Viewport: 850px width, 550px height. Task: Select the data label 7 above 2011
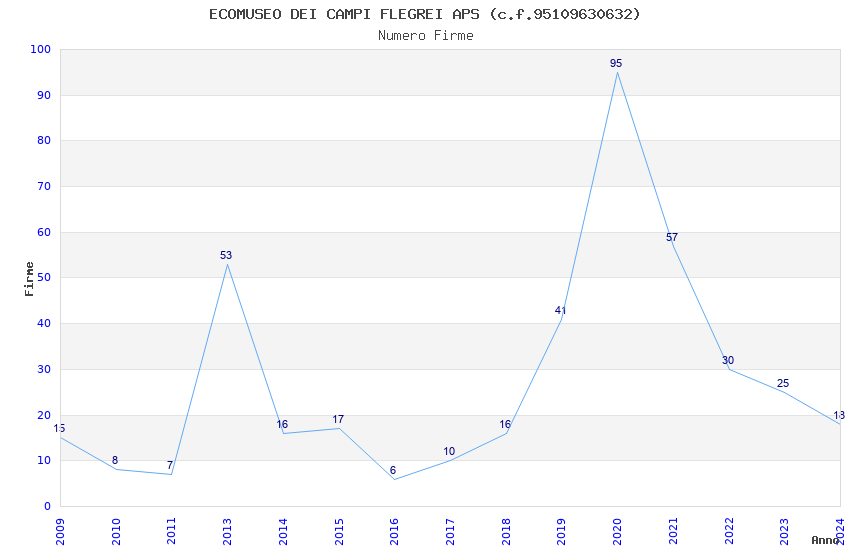tap(170, 465)
